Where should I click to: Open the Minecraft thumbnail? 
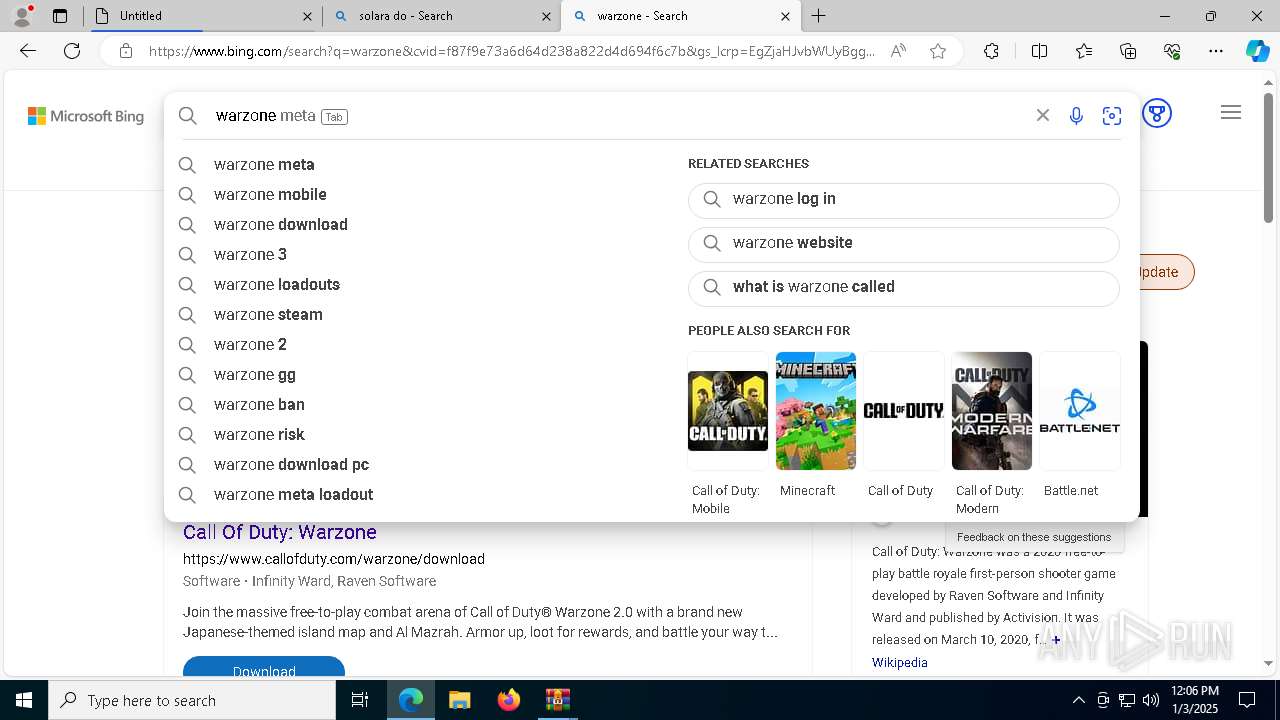pyautogui.click(x=816, y=411)
